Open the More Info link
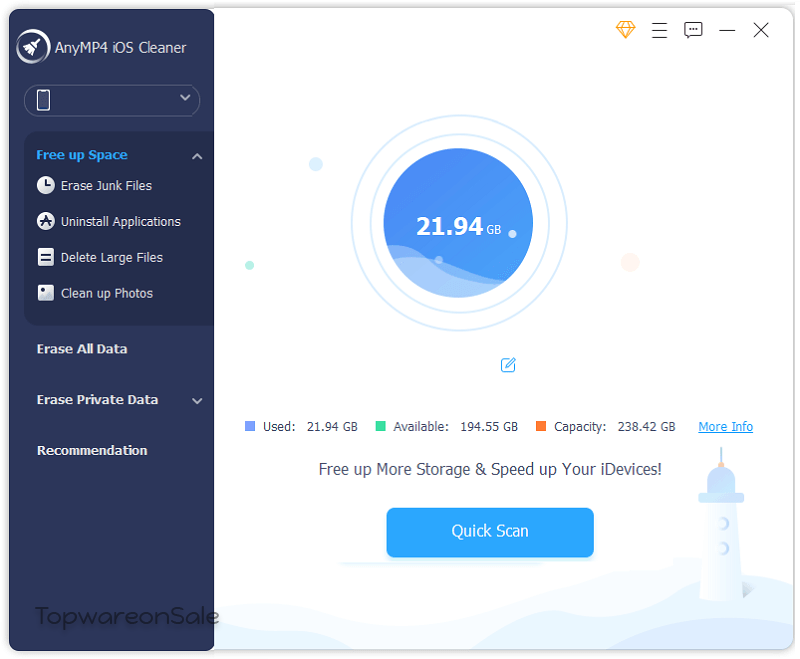Screen dimensions: 800x659 coord(726,426)
